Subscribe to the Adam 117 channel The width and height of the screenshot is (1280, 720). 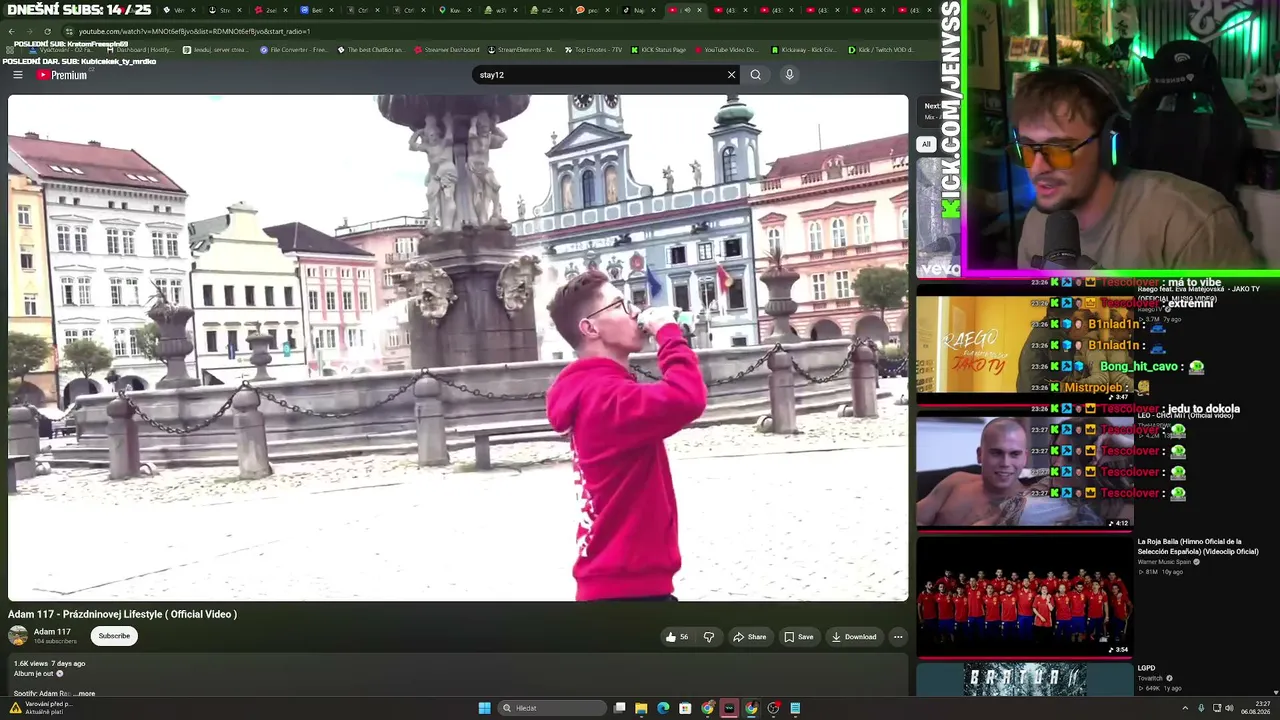(x=114, y=636)
